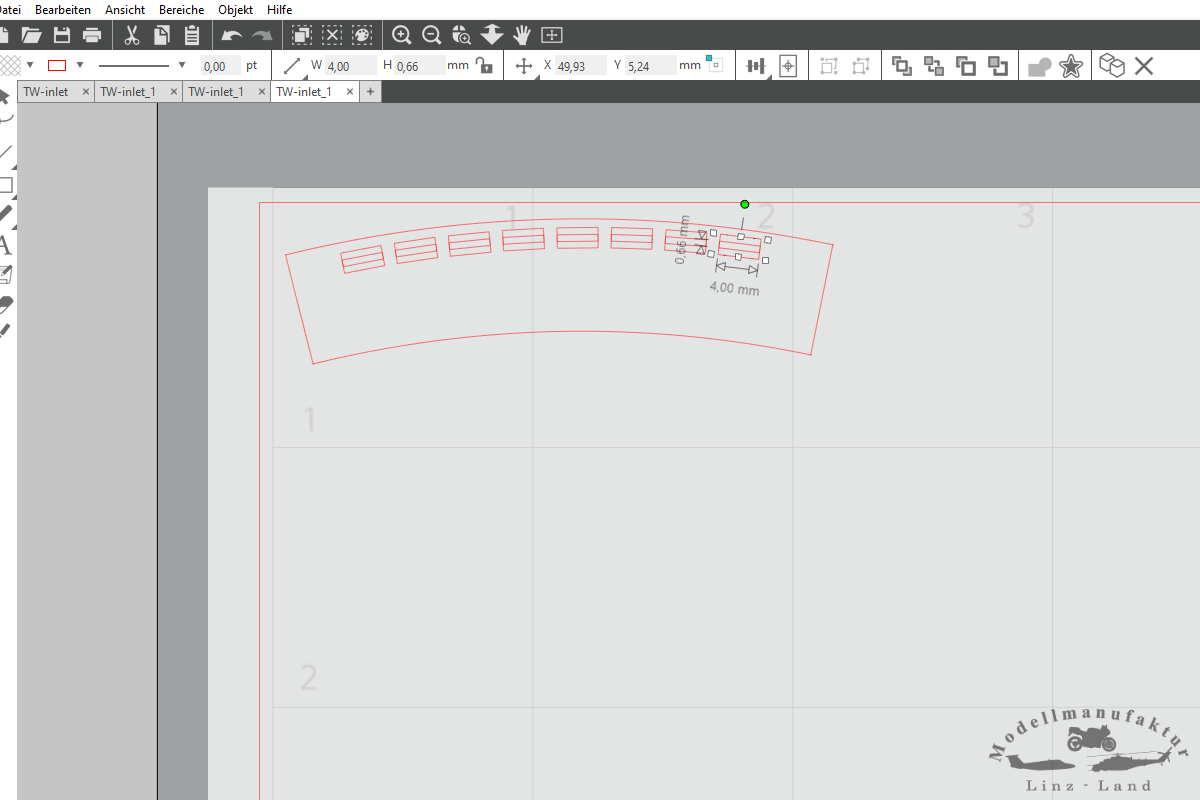Toggle the relative position reference point

click(x=714, y=65)
